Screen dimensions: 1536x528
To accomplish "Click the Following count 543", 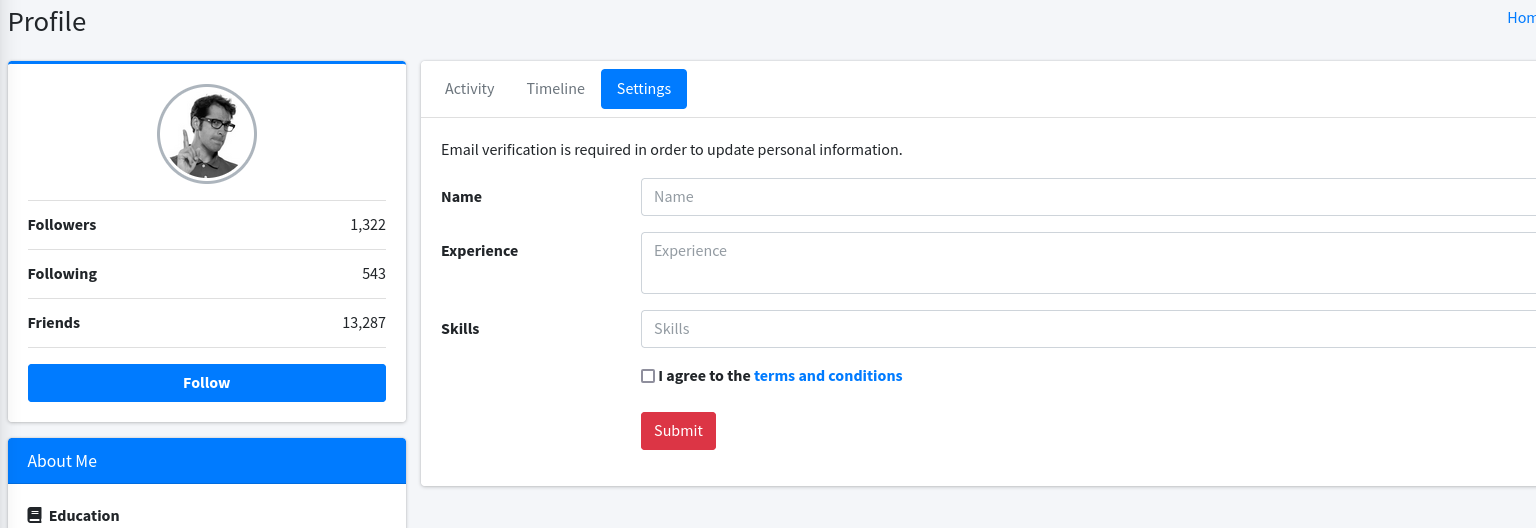I will pyautogui.click(x=374, y=274).
